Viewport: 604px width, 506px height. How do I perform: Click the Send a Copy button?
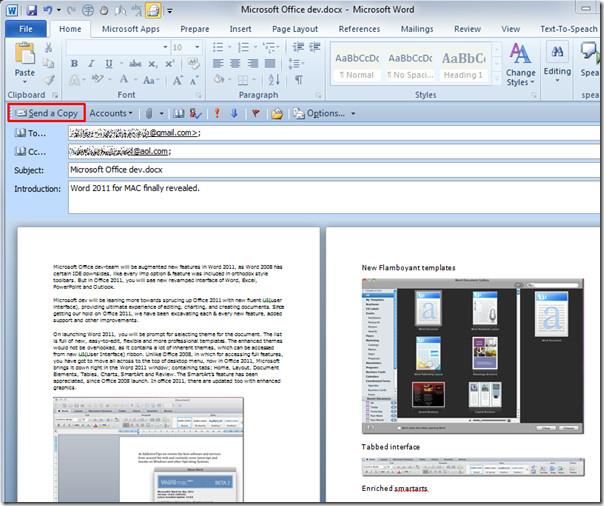tap(44, 113)
